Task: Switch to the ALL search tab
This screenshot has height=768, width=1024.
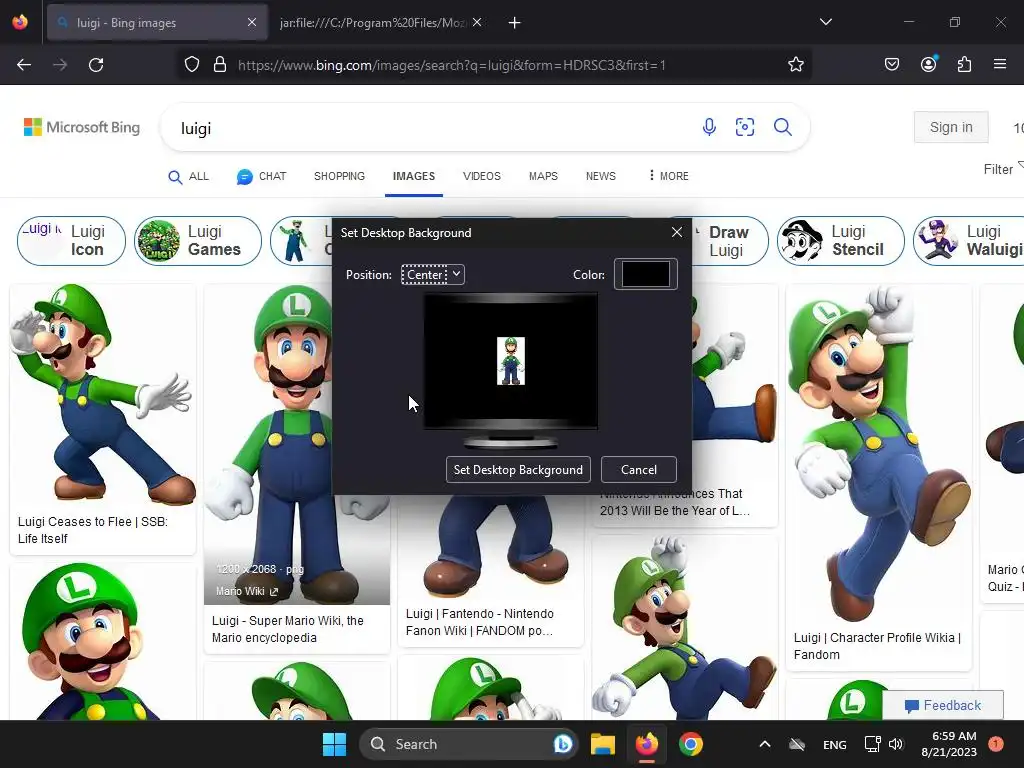Action: [x=189, y=176]
